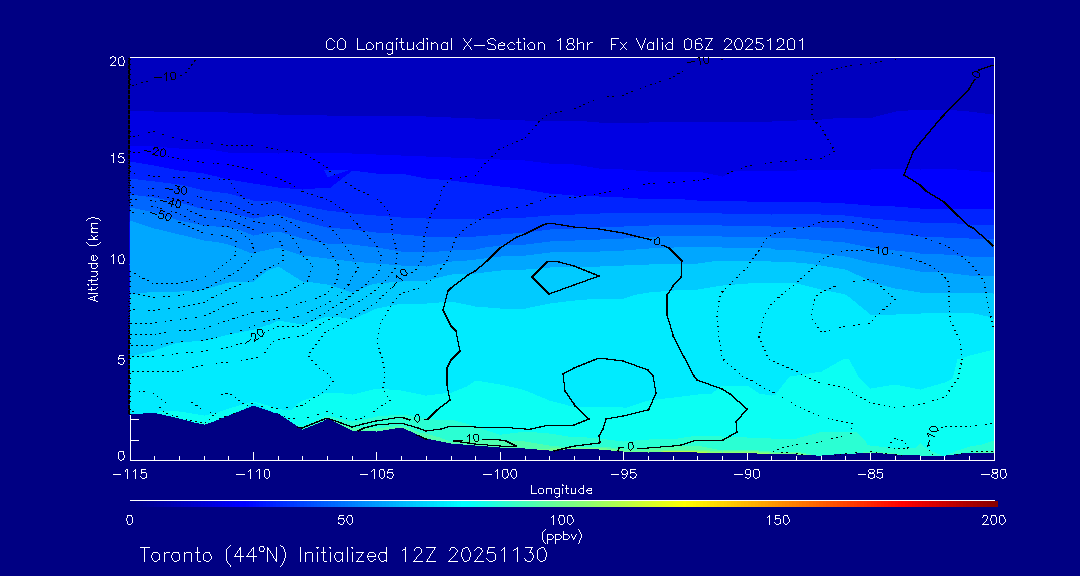Click the longitude tick label '-105'
The image size is (1080, 576).
coord(376,475)
